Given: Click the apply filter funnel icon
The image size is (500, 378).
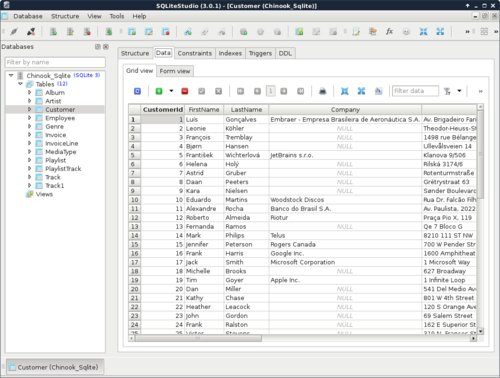Looking at the screenshot, I should pos(447,91).
